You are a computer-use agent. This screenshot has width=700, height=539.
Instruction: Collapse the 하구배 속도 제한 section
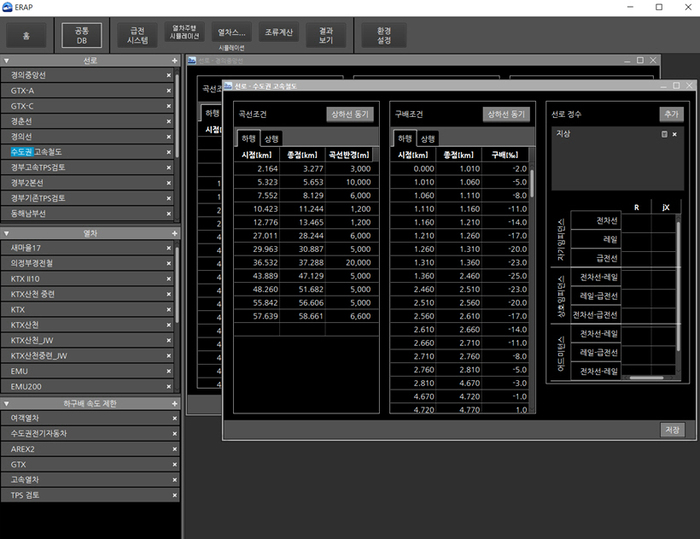click(x=7, y=403)
